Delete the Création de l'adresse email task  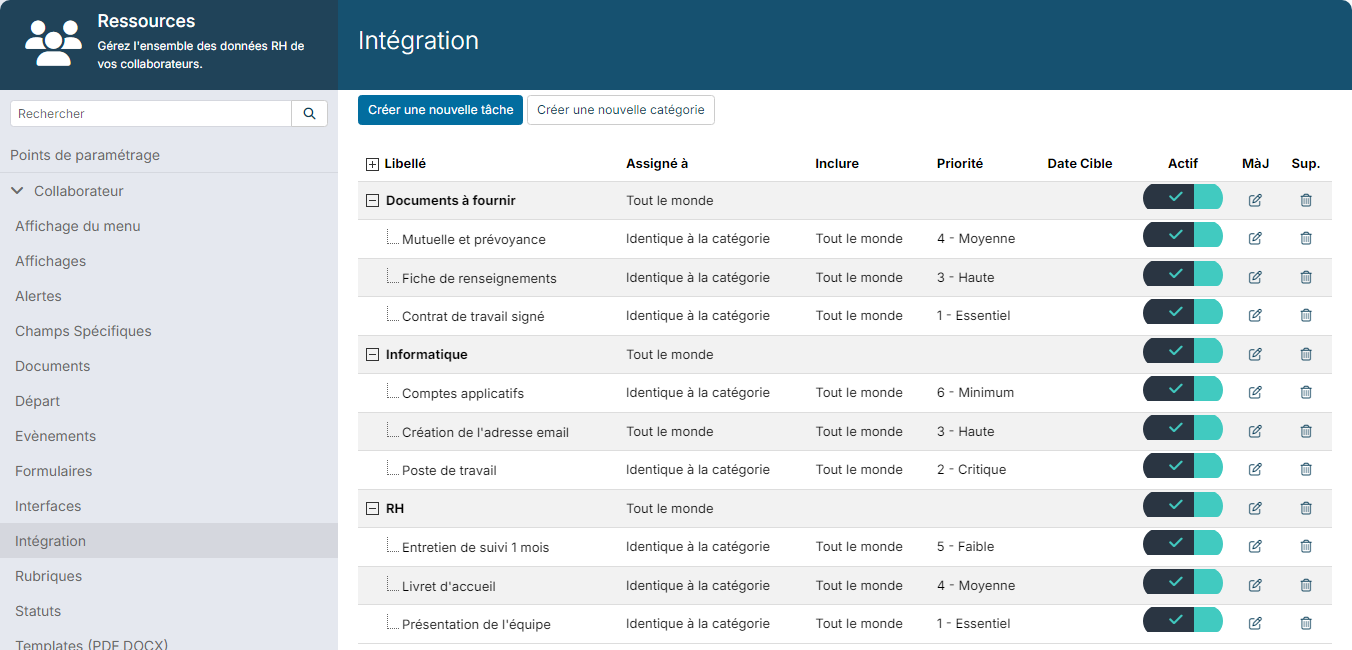1306,431
